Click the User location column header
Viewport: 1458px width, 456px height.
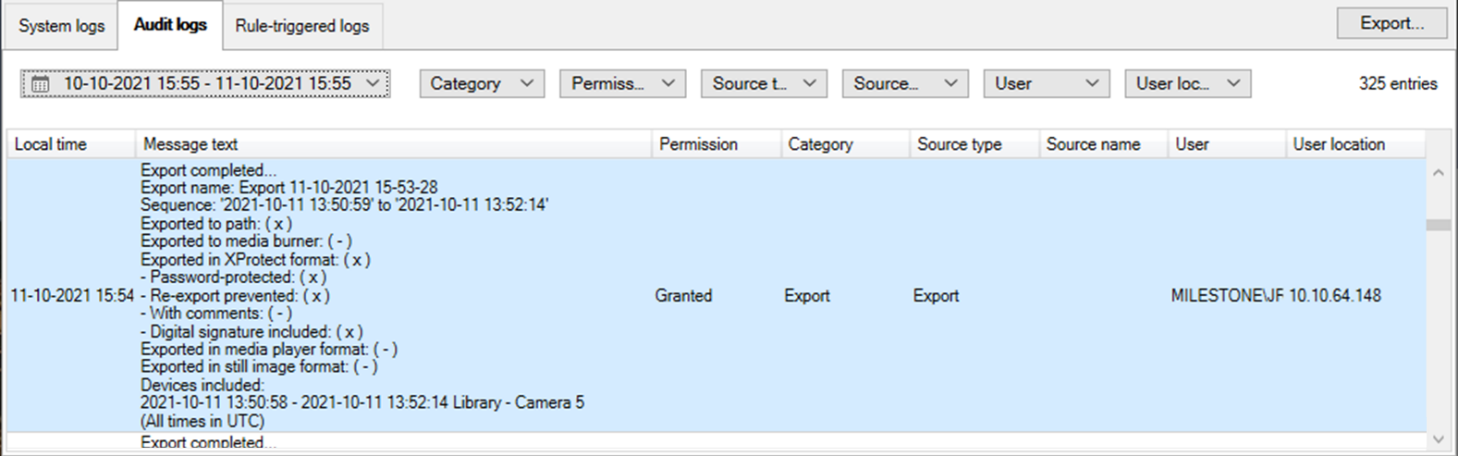tap(1355, 144)
